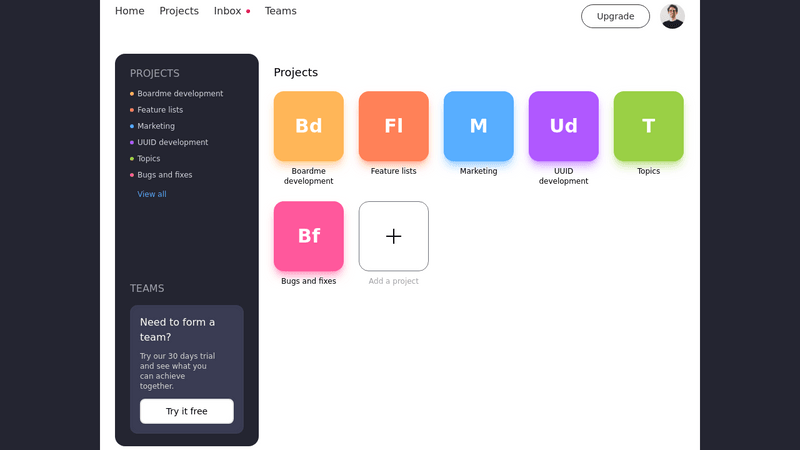Click the Bugs and fixes label under the tile
This screenshot has width=800, height=450.
click(309, 281)
